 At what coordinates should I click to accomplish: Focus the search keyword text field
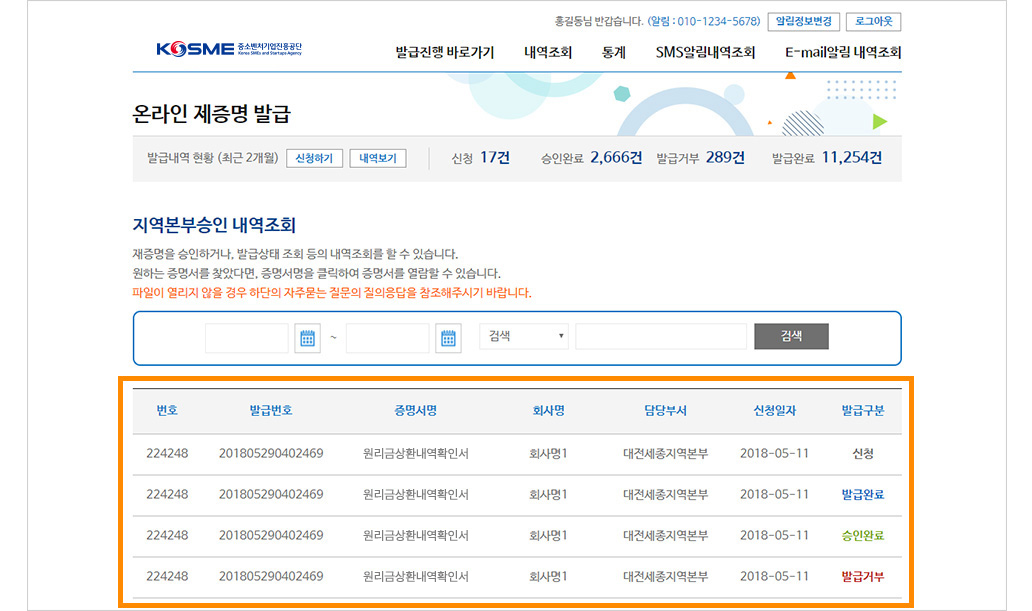(x=661, y=336)
